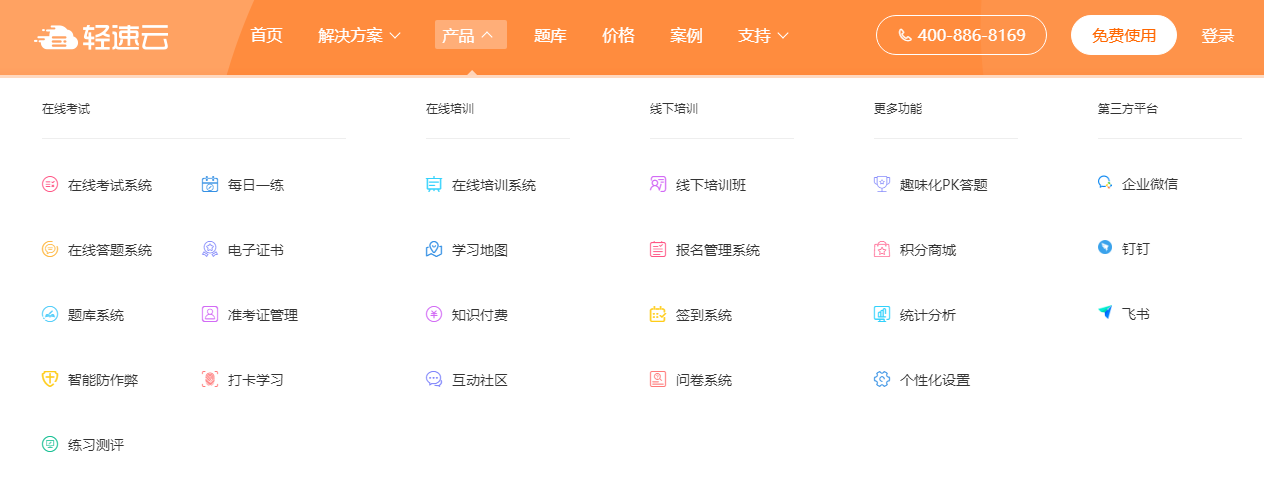This screenshot has width=1264, height=490.
Task: Click the 电子证书 medal icon
Action: click(210, 249)
